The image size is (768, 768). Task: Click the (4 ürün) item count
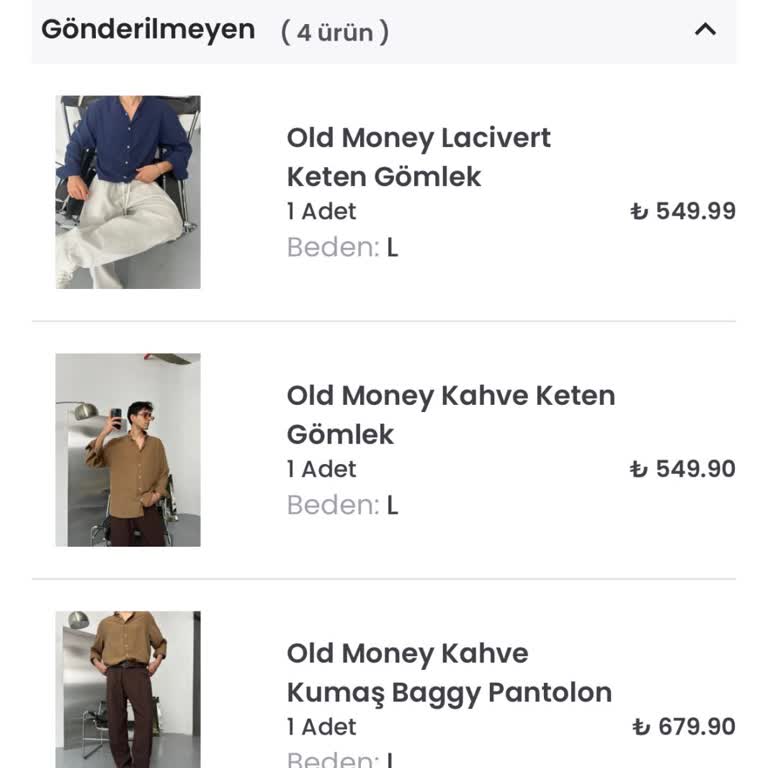coord(335,32)
